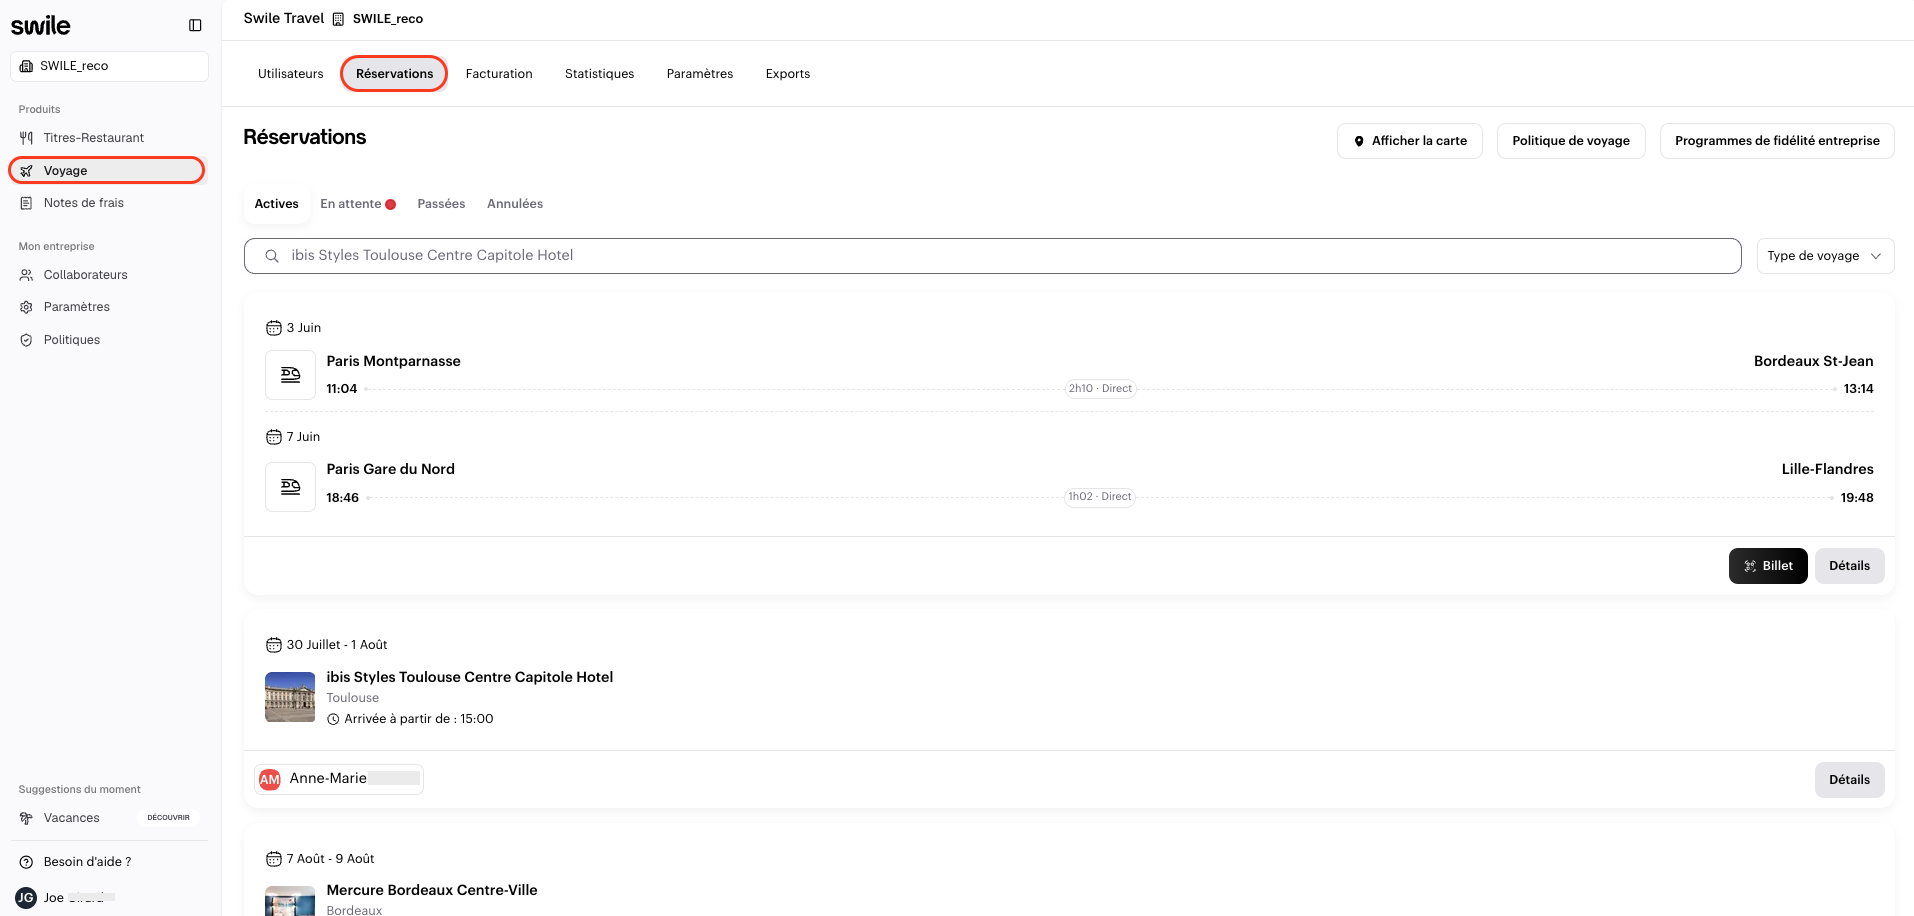The image size is (1914, 916).
Task: Click the JG user avatar
Action: click(26, 898)
